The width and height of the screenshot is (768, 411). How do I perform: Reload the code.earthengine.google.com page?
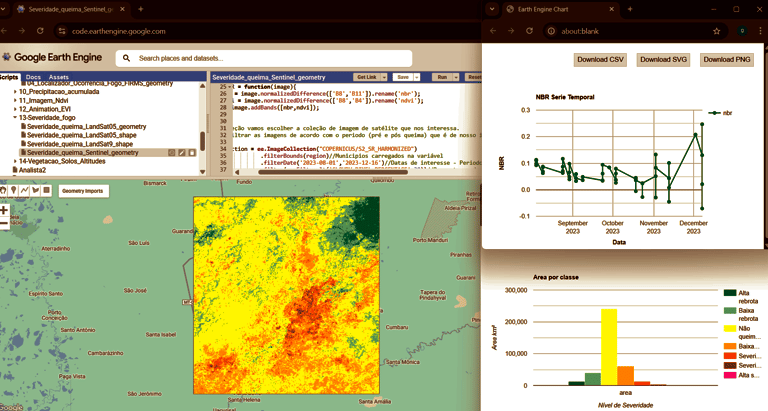(x=40, y=31)
